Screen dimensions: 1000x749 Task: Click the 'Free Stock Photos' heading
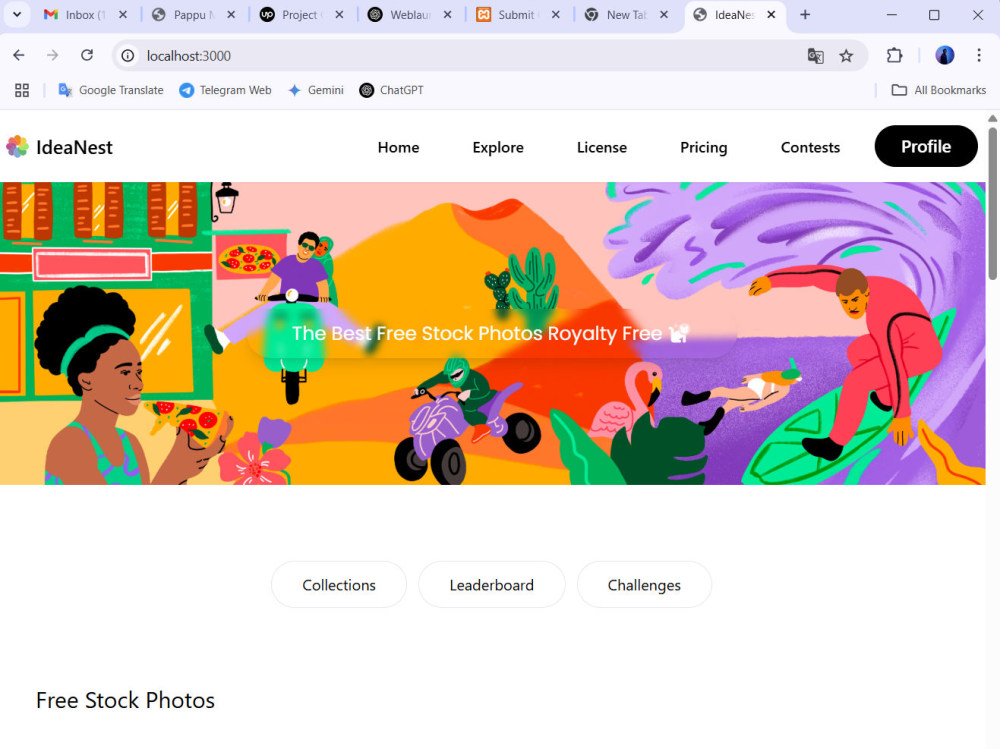pos(126,700)
